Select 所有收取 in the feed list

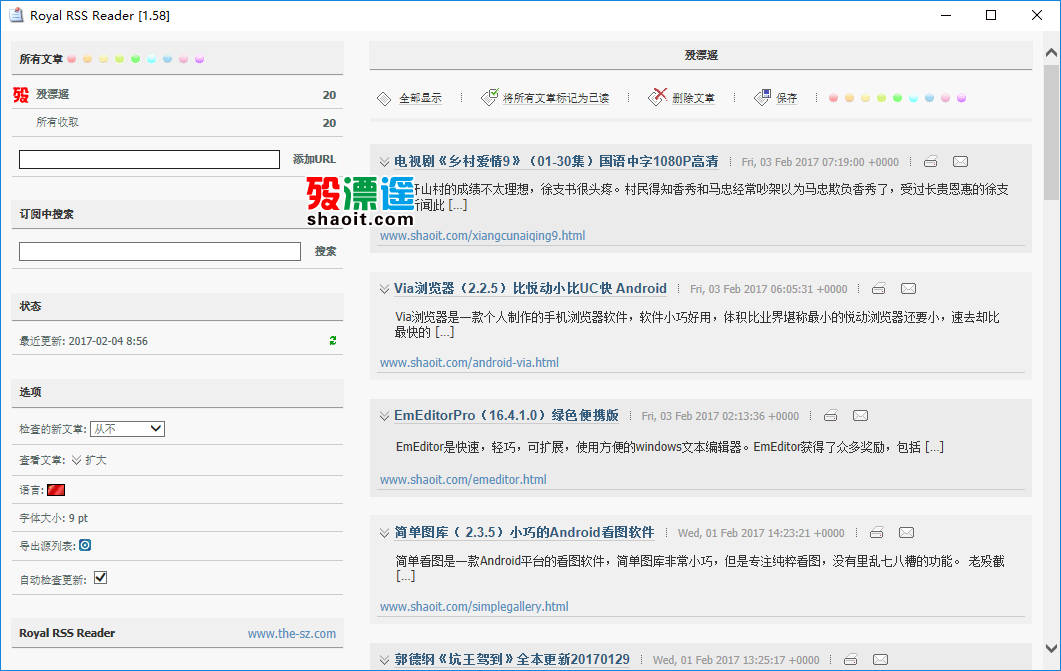[57, 122]
